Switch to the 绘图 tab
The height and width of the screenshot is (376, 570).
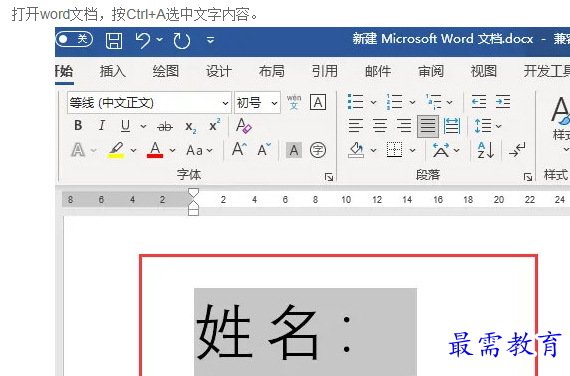click(x=166, y=71)
